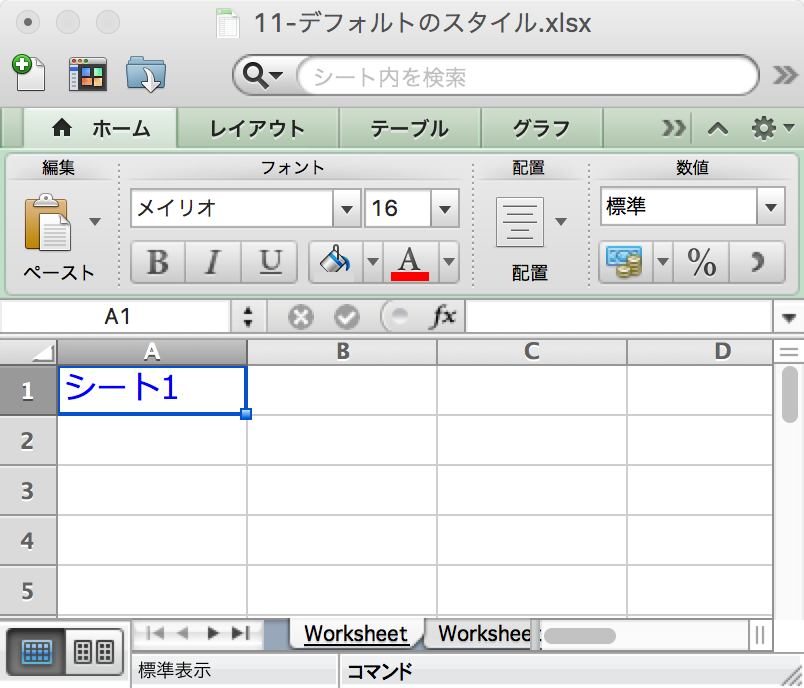Collapse the ribbon with the chevron
Viewport: 804px width, 688px height.
pyautogui.click(x=716, y=128)
